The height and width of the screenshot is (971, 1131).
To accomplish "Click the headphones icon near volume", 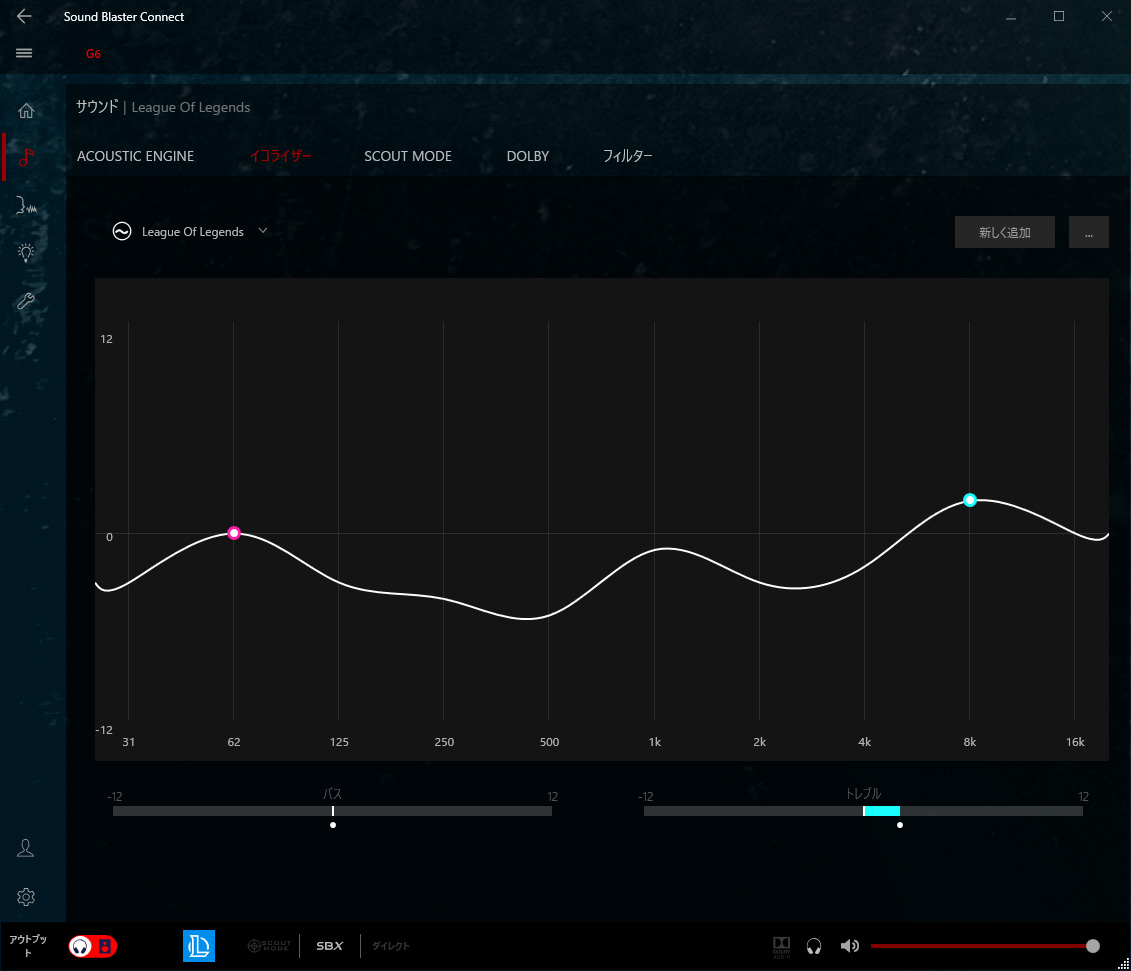I will [814, 946].
